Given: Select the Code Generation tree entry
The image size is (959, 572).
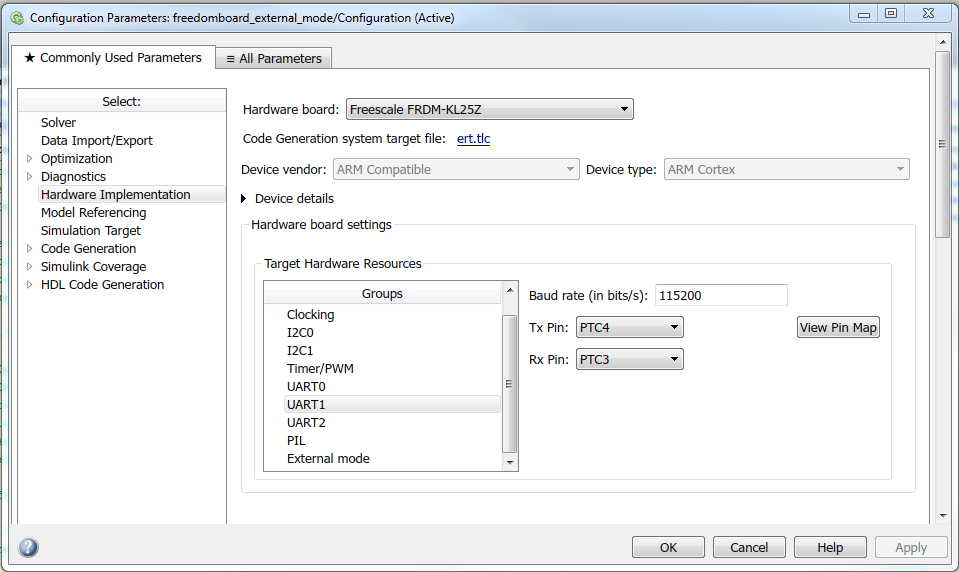Looking at the screenshot, I should click(x=89, y=248).
